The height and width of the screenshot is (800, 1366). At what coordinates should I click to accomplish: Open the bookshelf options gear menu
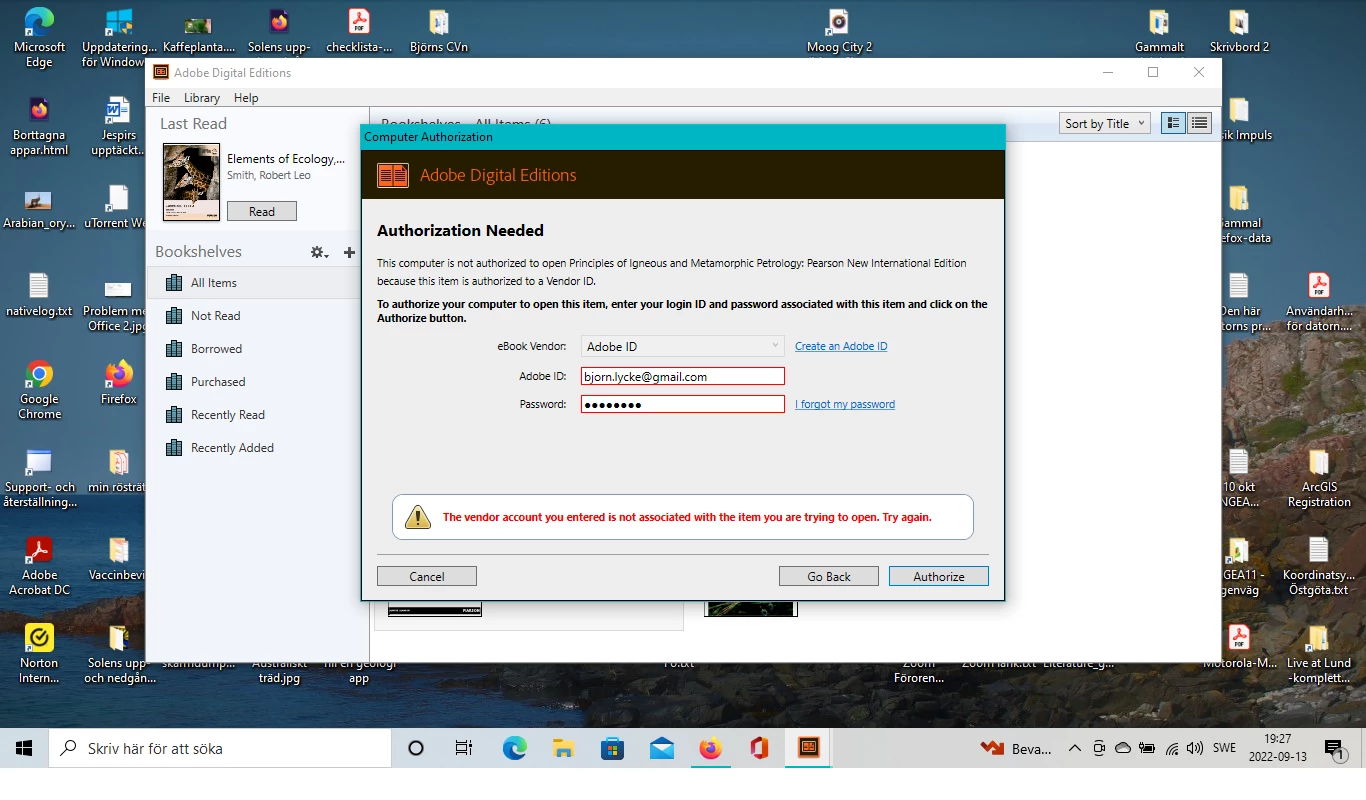(x=319, y=252)
